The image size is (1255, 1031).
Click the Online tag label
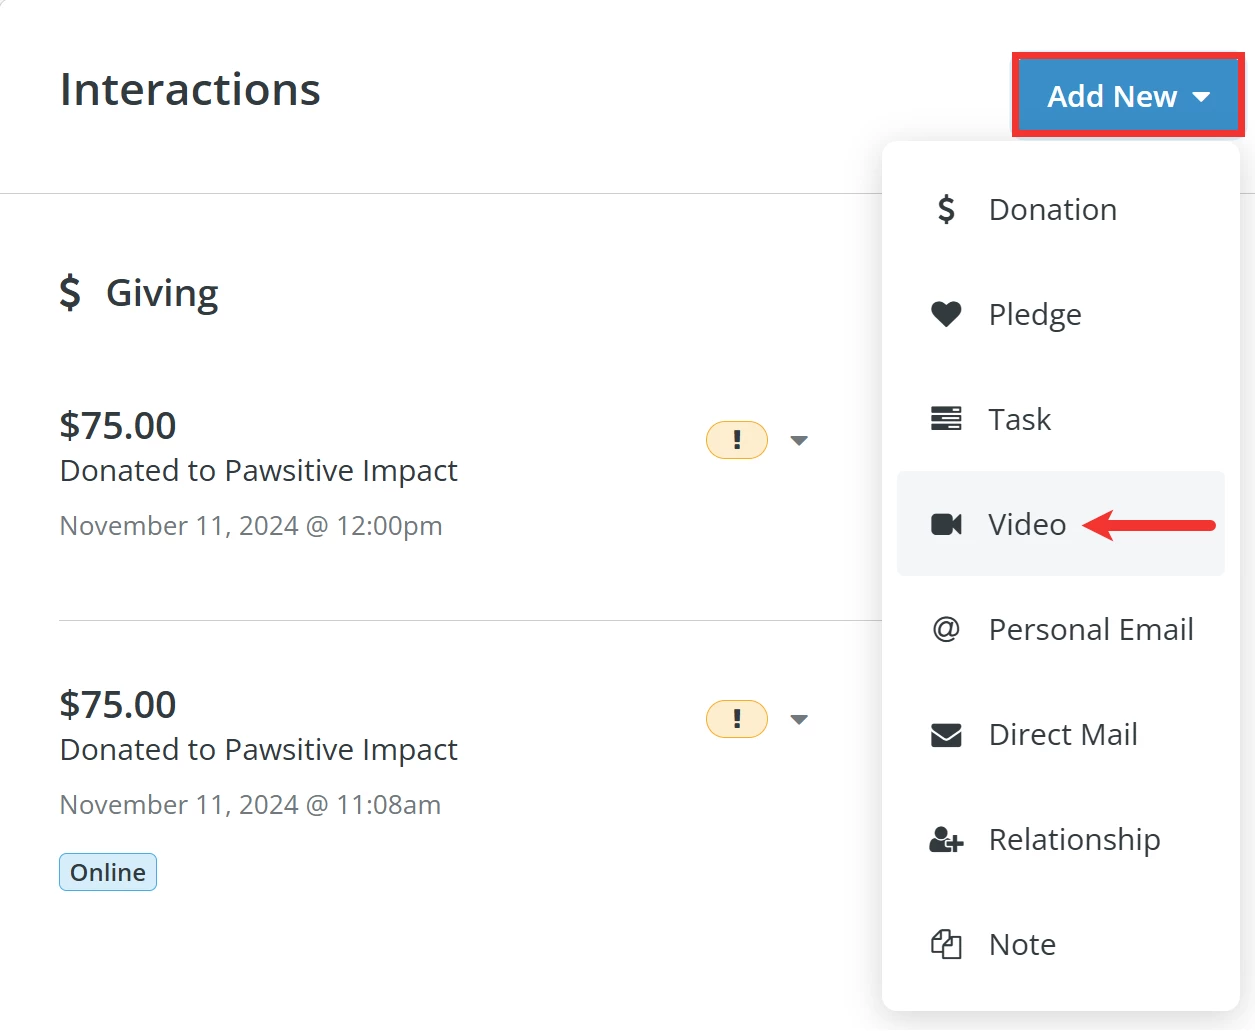108,872
